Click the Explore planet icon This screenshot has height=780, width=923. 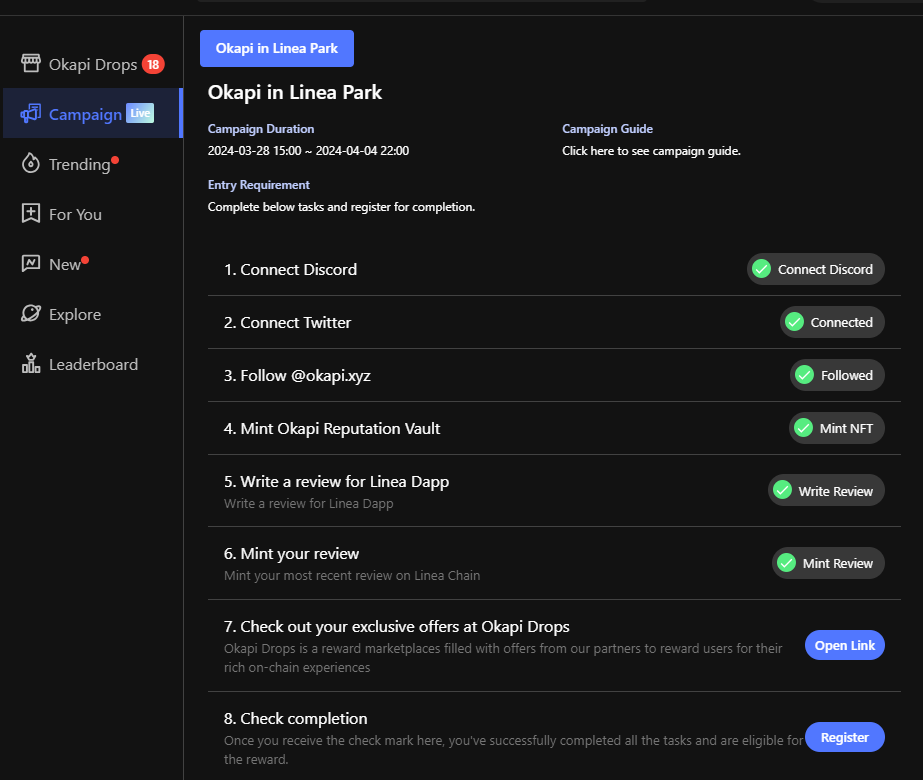coord(31,313)
